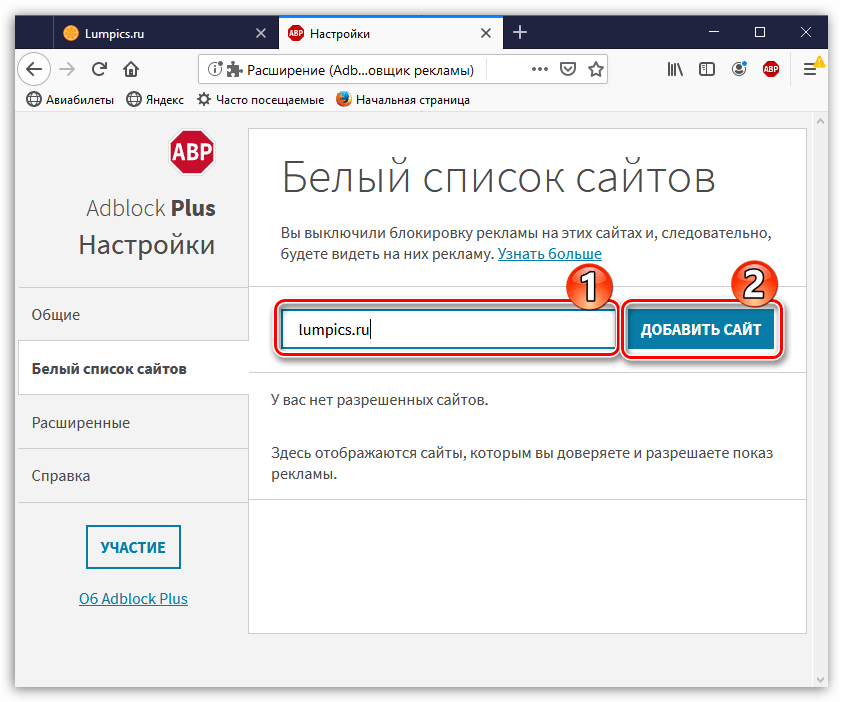Open the Firefox account icon
The image size is (843, 702).
coord(739,69)
